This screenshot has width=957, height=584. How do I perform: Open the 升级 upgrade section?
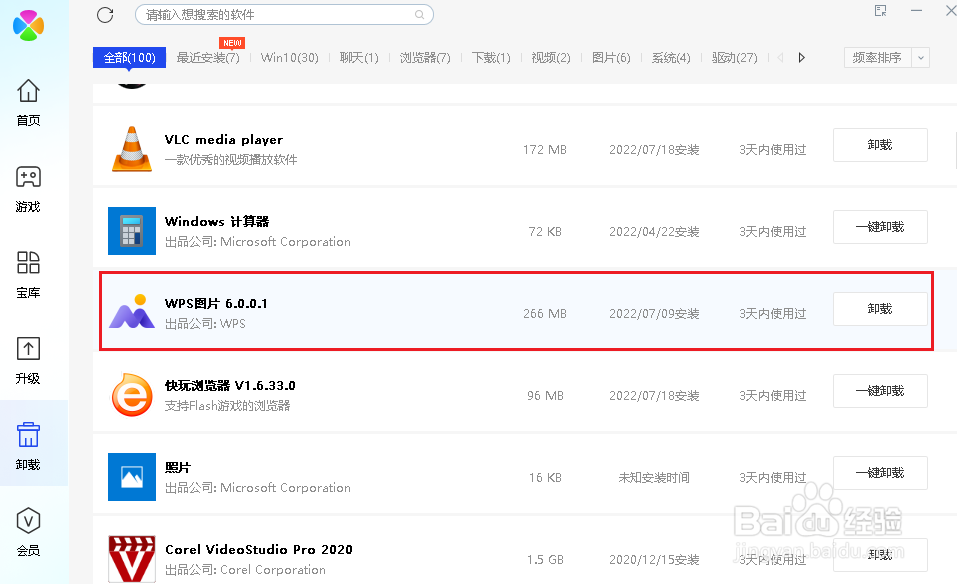(28, 361)
